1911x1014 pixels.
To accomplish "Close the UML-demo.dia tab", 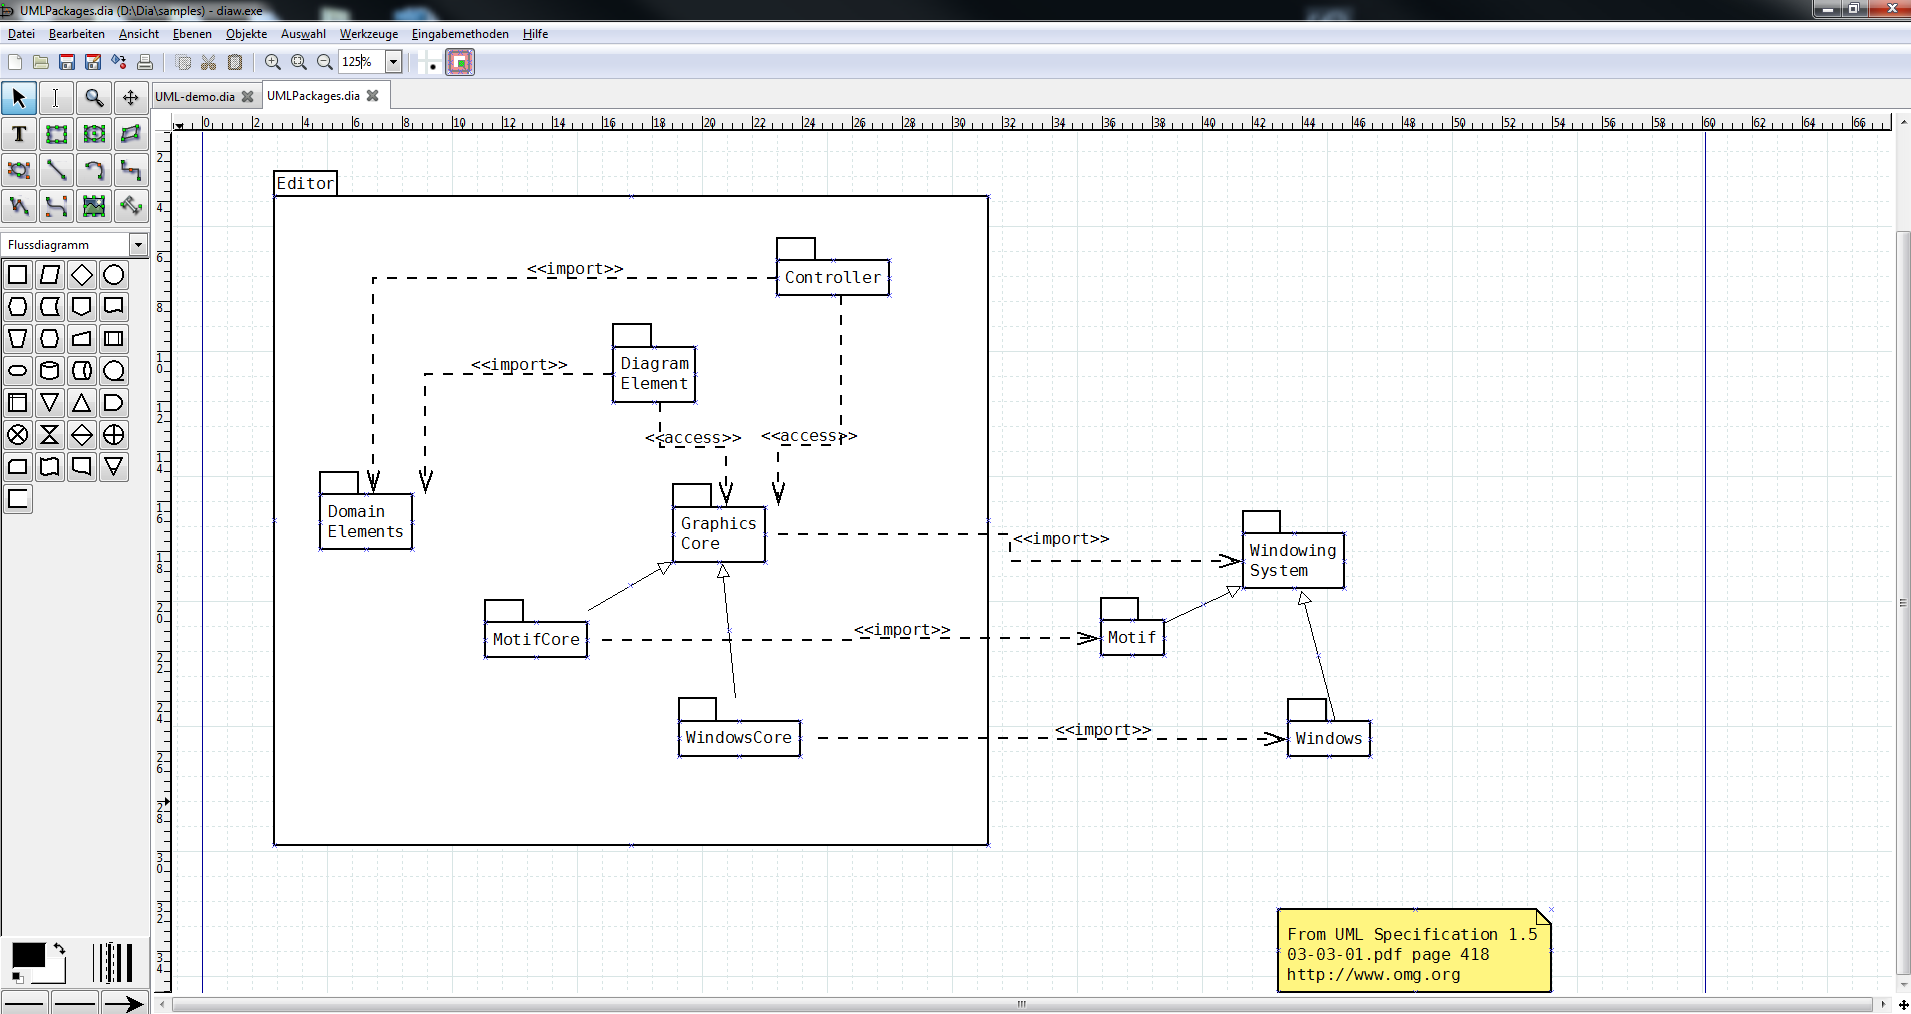I will coord(248,97).
